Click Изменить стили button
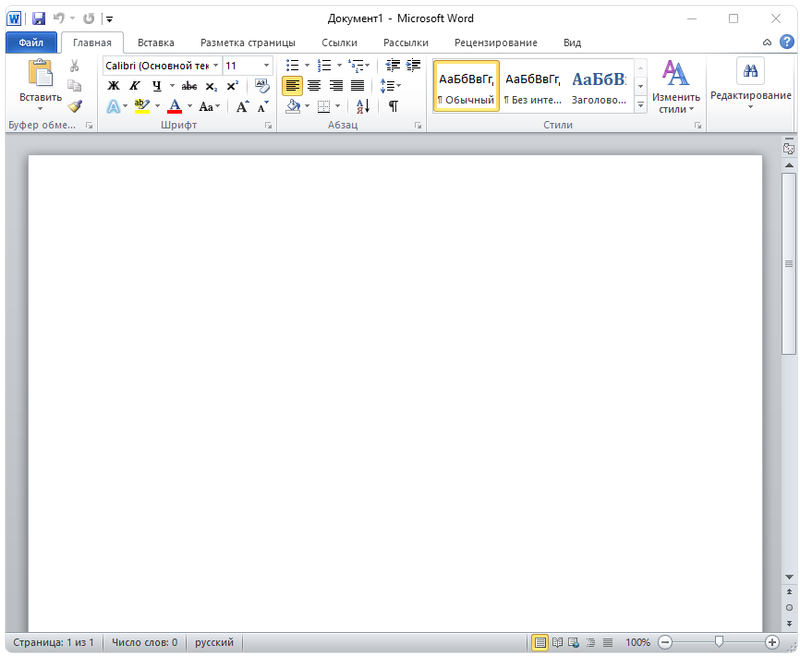This screenshot has height=657, width=800. (x=676, y=86)
